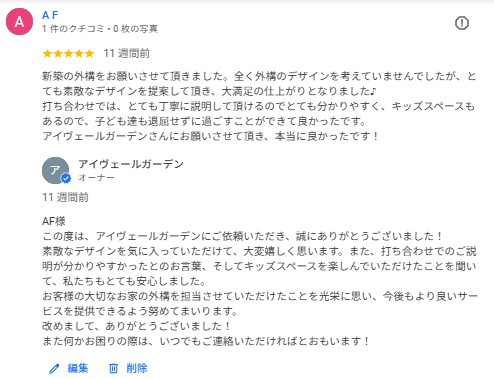Click the first gold rating star
494x379 pixels.
(x=47, y=53)
